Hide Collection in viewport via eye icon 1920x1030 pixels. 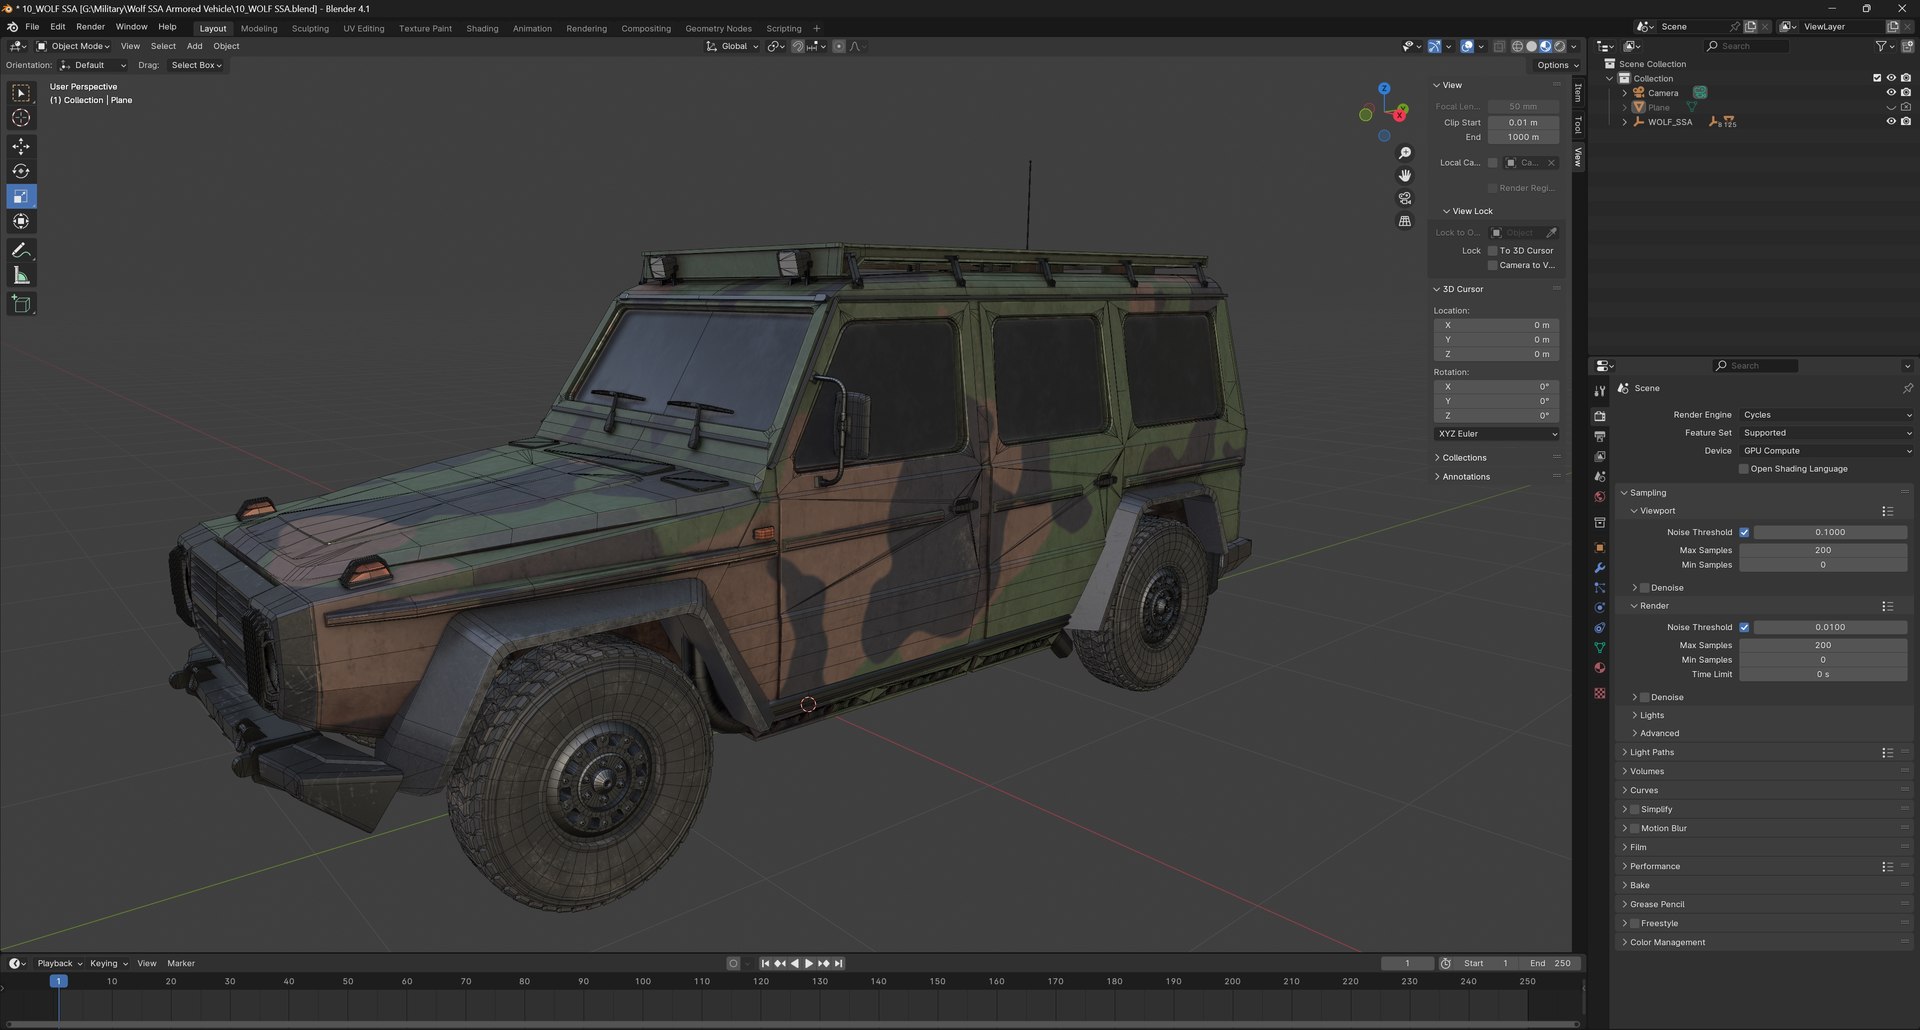pos(1891,78)
